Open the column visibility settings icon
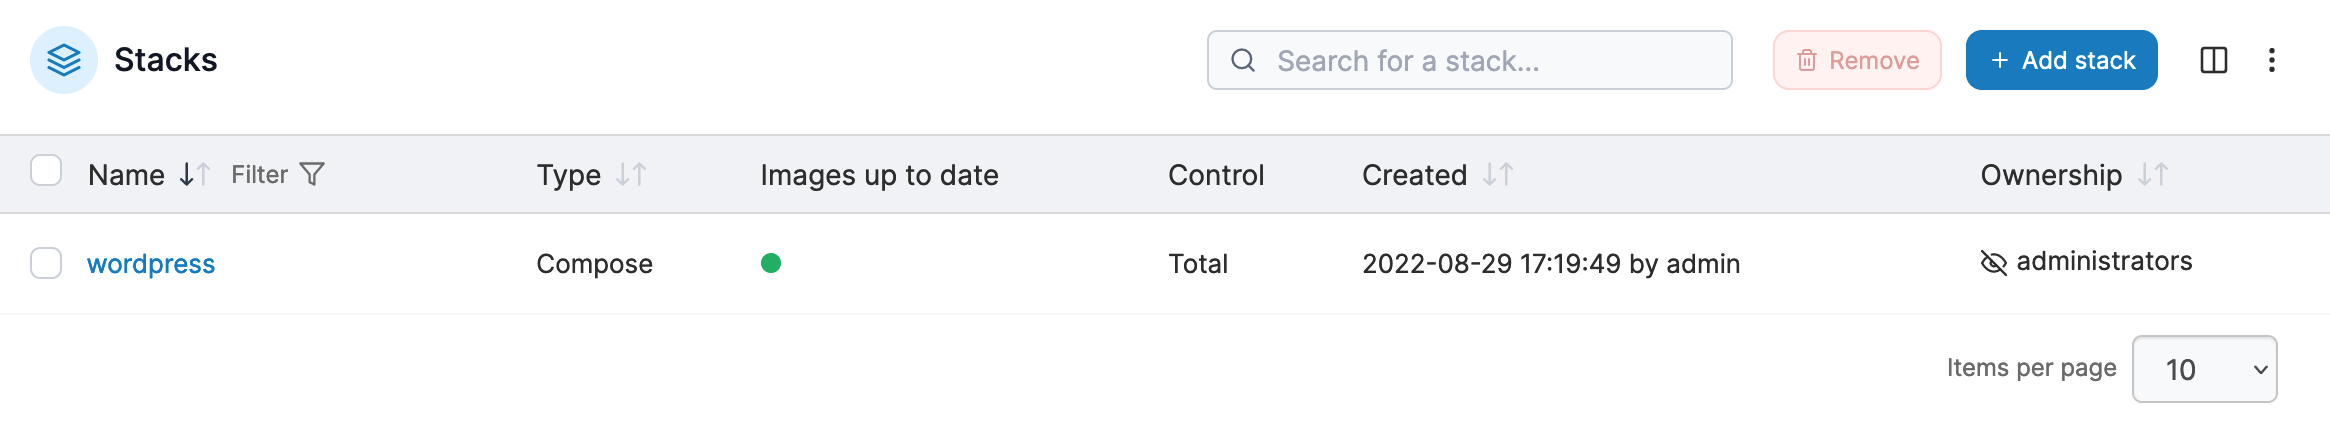 [2214, 60]
